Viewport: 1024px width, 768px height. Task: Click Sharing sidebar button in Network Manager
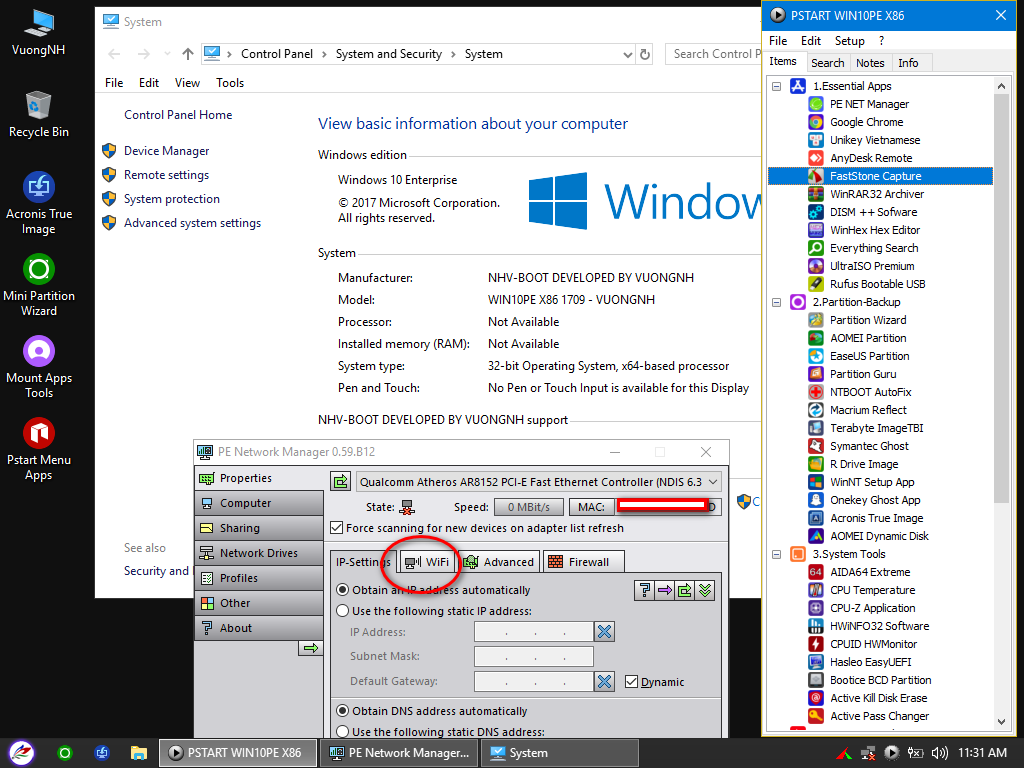pos(259,528)
